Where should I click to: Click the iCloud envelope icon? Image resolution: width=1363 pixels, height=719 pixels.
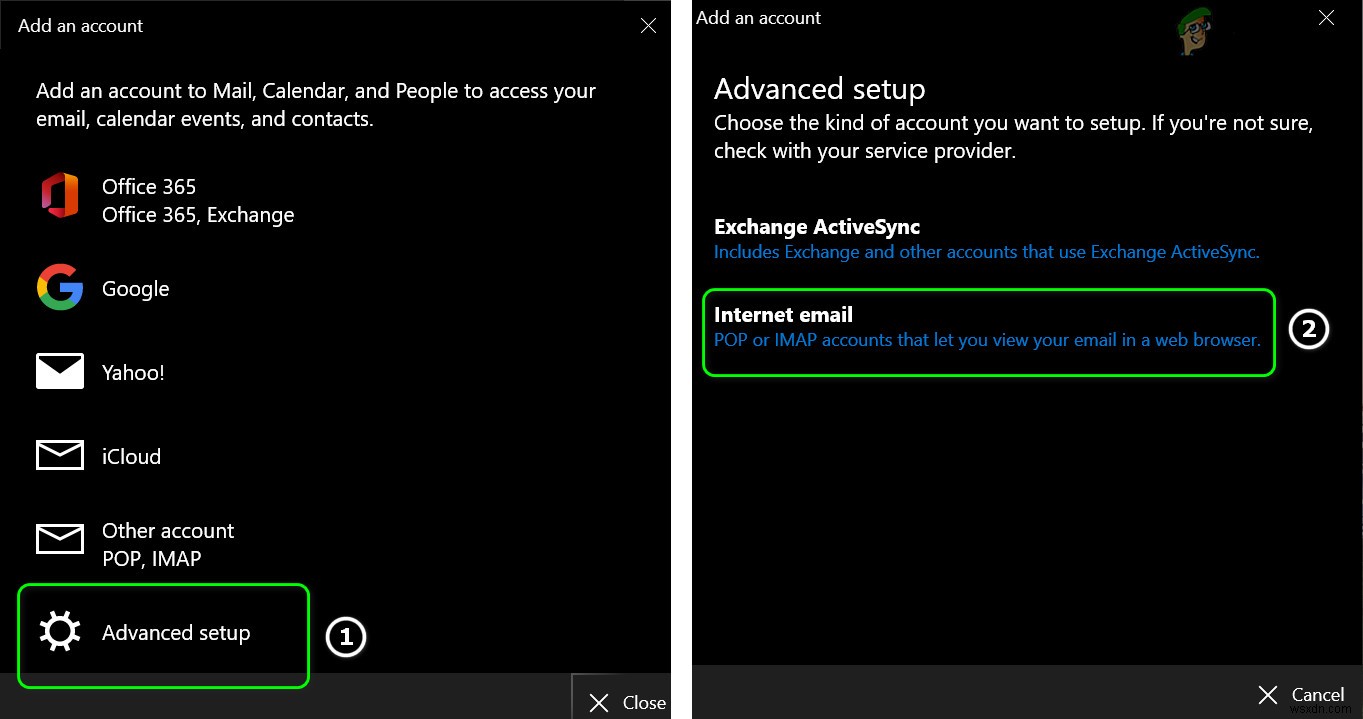pos(60,454)
